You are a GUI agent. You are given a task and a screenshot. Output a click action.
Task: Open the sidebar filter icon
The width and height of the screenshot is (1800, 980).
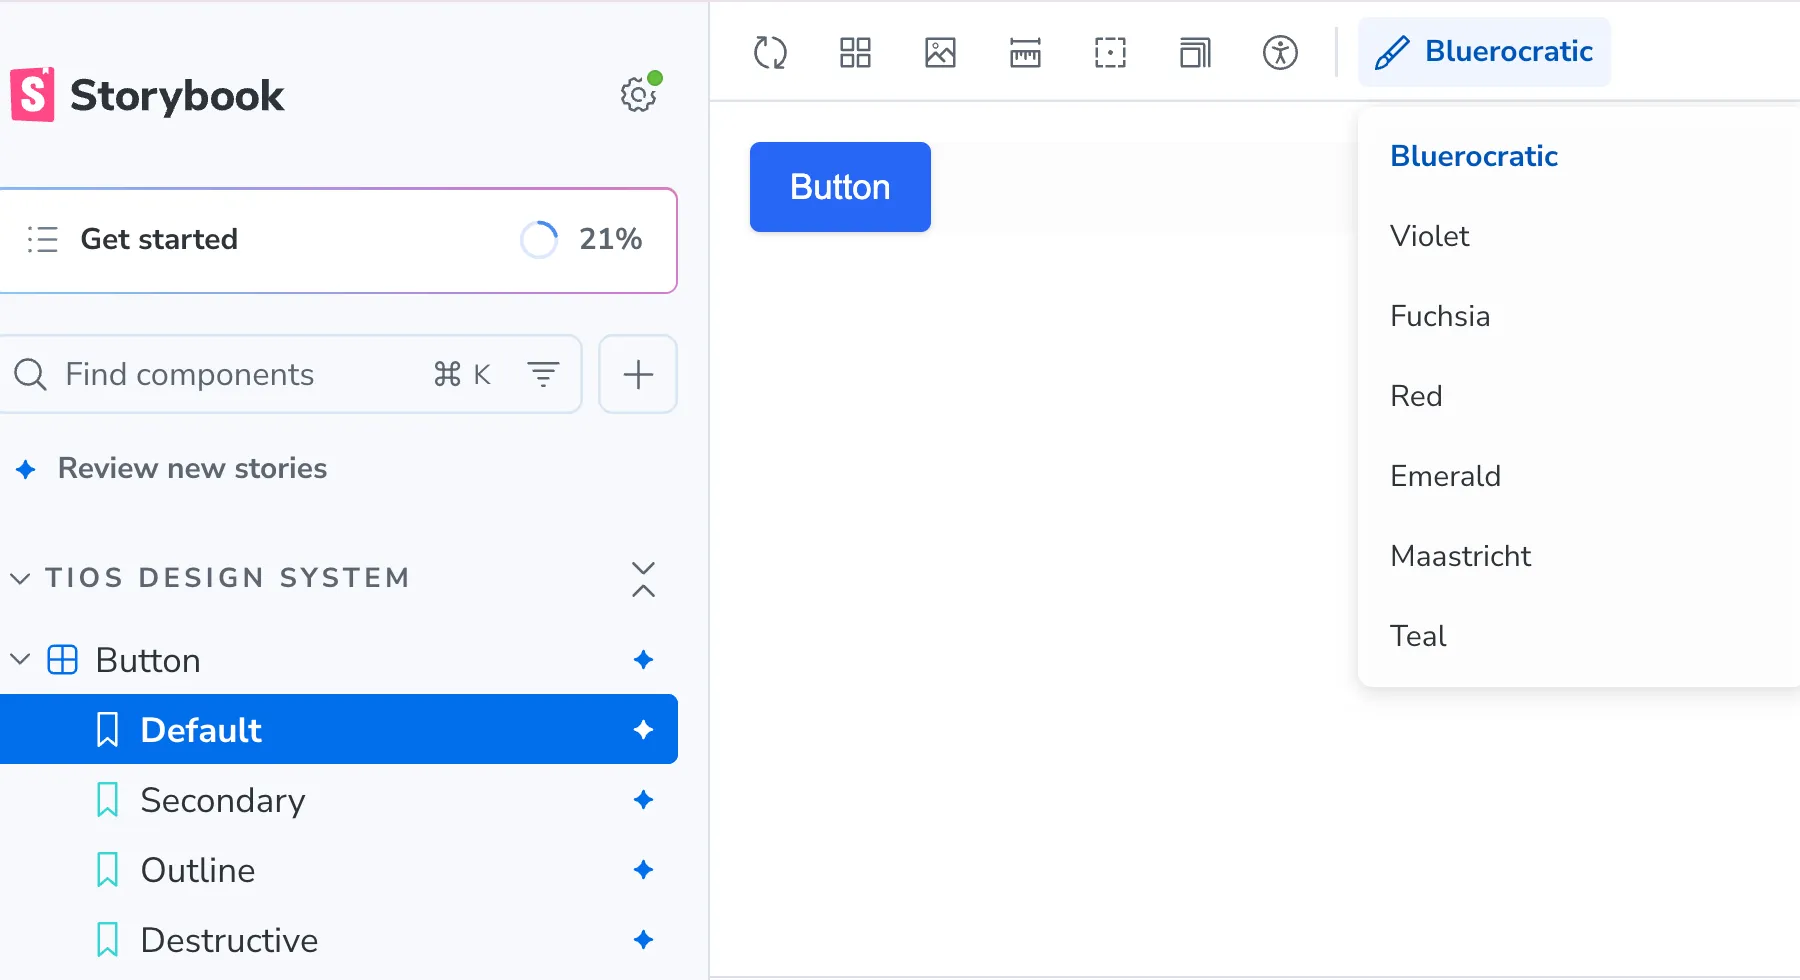pyautogui.click(x=543, y=374)
